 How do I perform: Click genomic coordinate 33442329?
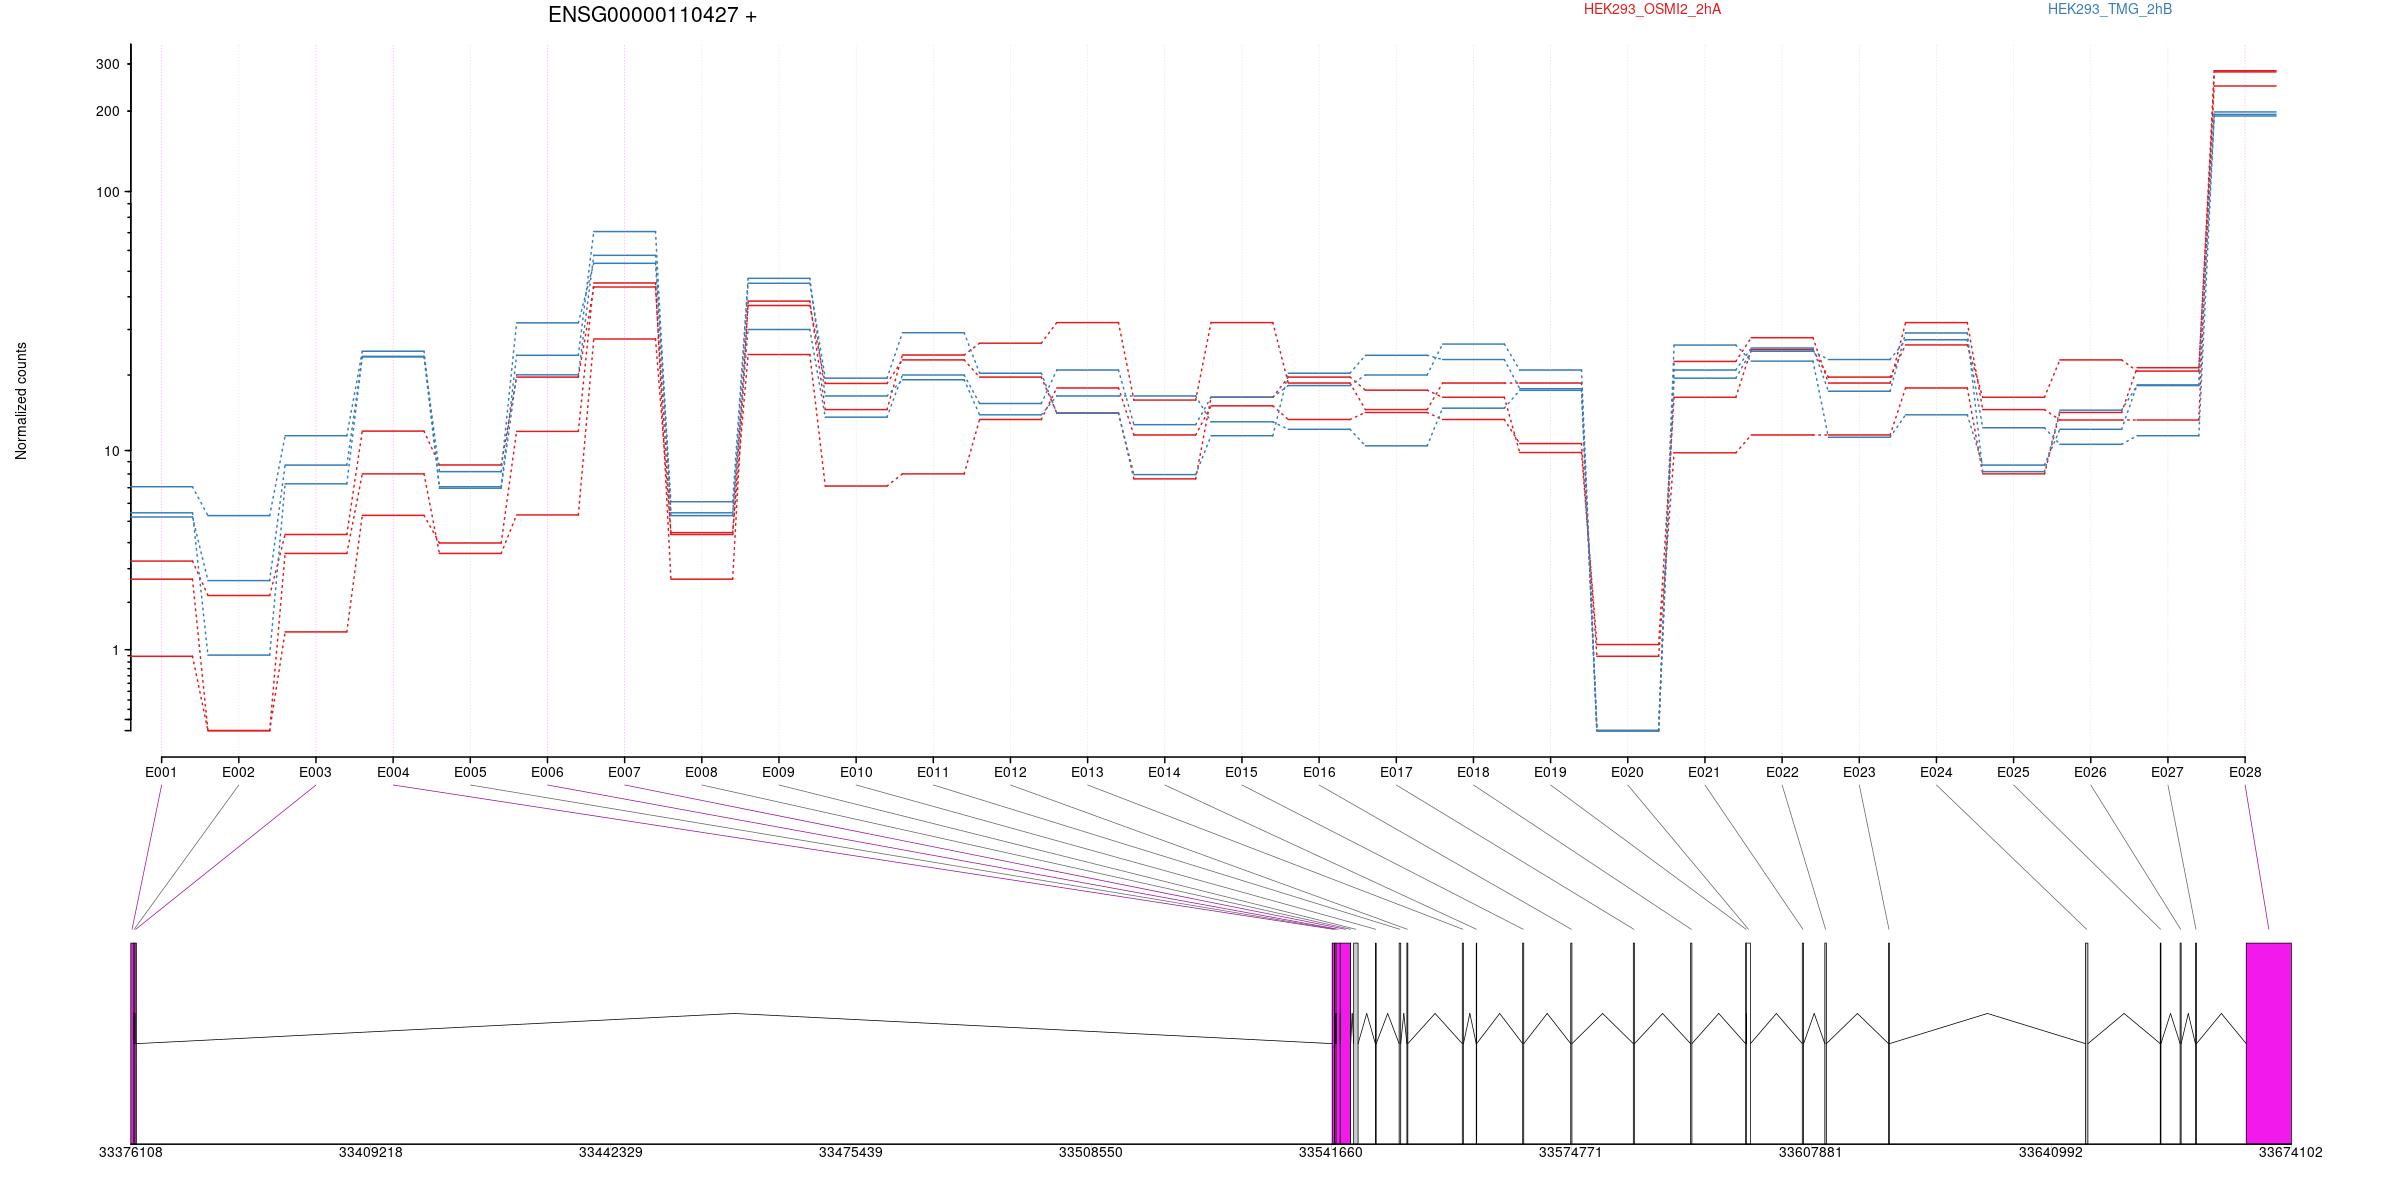pos(610,1152)
